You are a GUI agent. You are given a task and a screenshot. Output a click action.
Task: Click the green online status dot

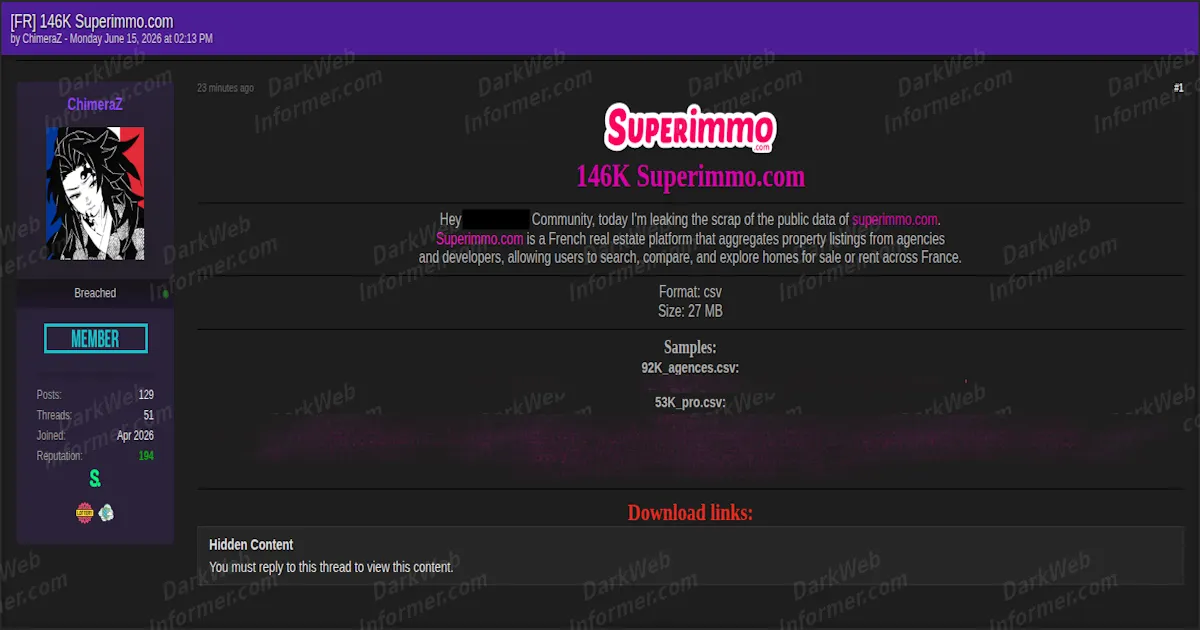pos(165,294)
